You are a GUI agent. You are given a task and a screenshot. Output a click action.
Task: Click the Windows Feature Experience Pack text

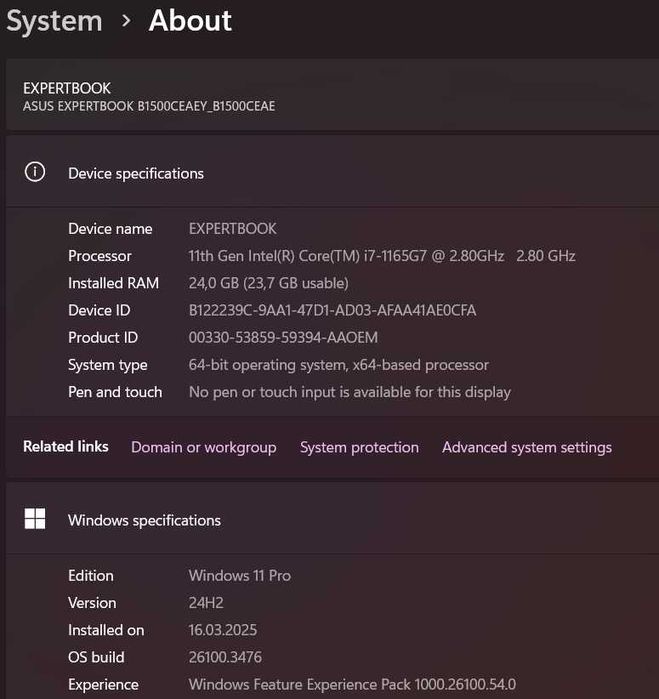tap(352, 684)
